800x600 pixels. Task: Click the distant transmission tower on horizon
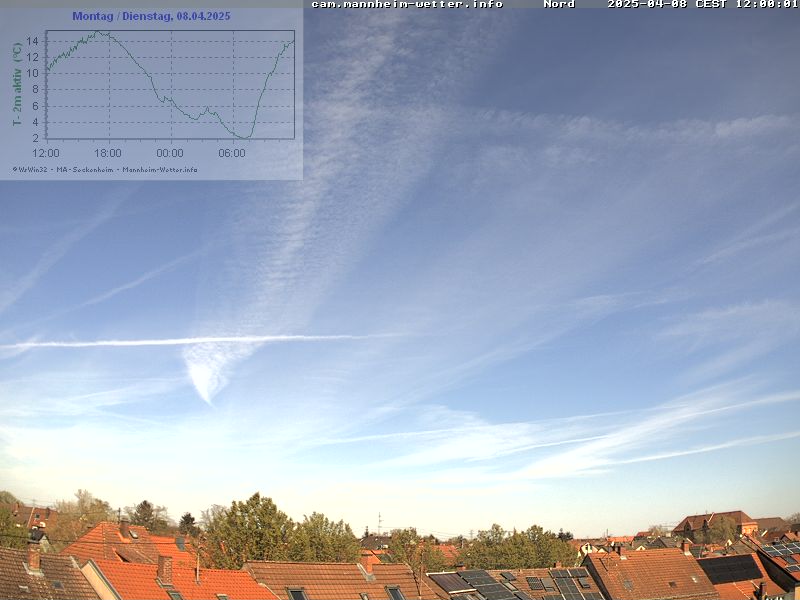click(x=379, y=523)
